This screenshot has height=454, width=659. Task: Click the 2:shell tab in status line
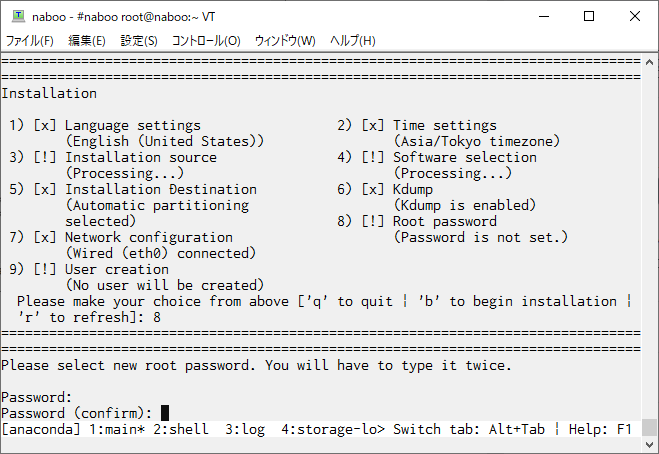coord(181,429)
